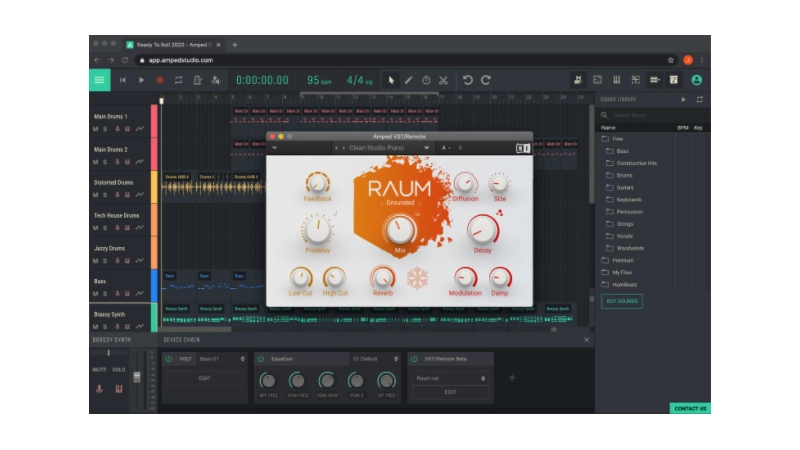The image size is (800, 450).
Task: Toggle power of the VOLT device
Action: (169, 359)
